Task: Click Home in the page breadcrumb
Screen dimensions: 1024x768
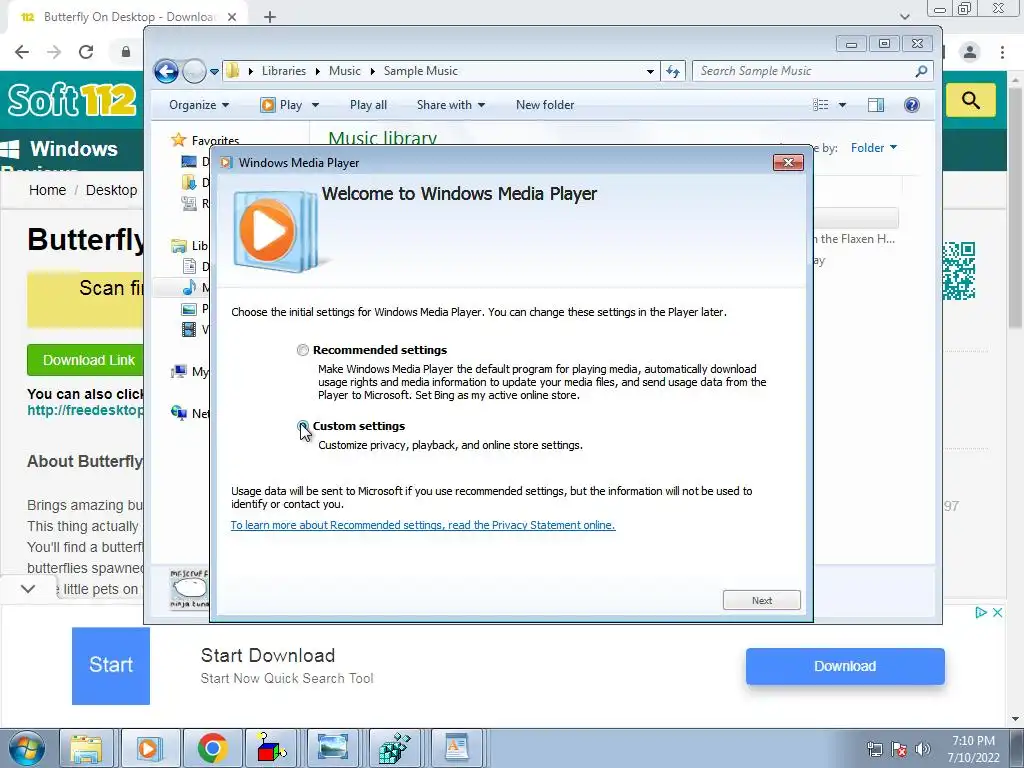Action: click(x=47, y=190)
